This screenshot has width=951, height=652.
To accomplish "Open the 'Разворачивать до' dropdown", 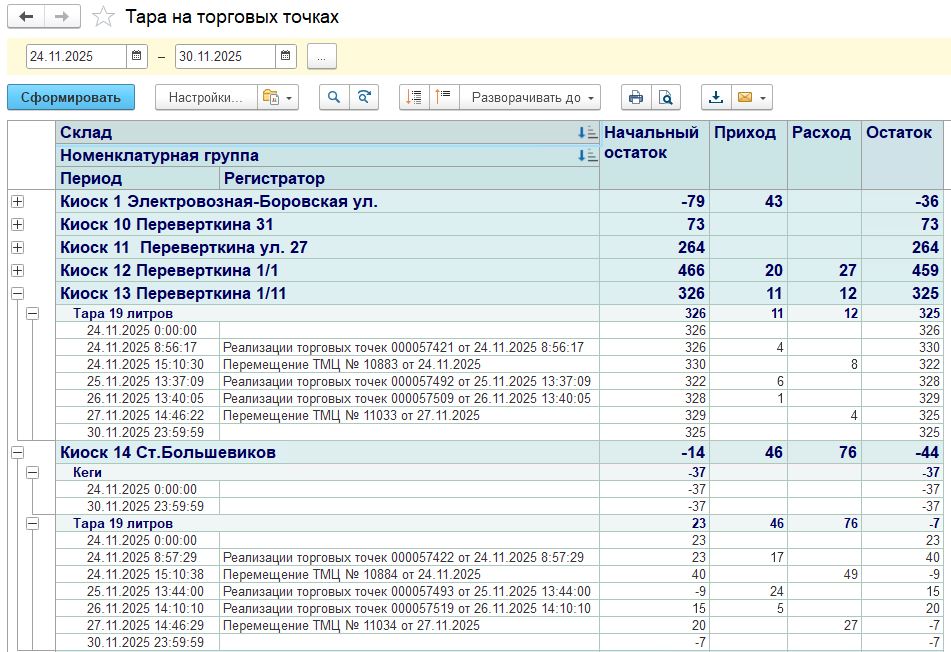I will [534, 97].
